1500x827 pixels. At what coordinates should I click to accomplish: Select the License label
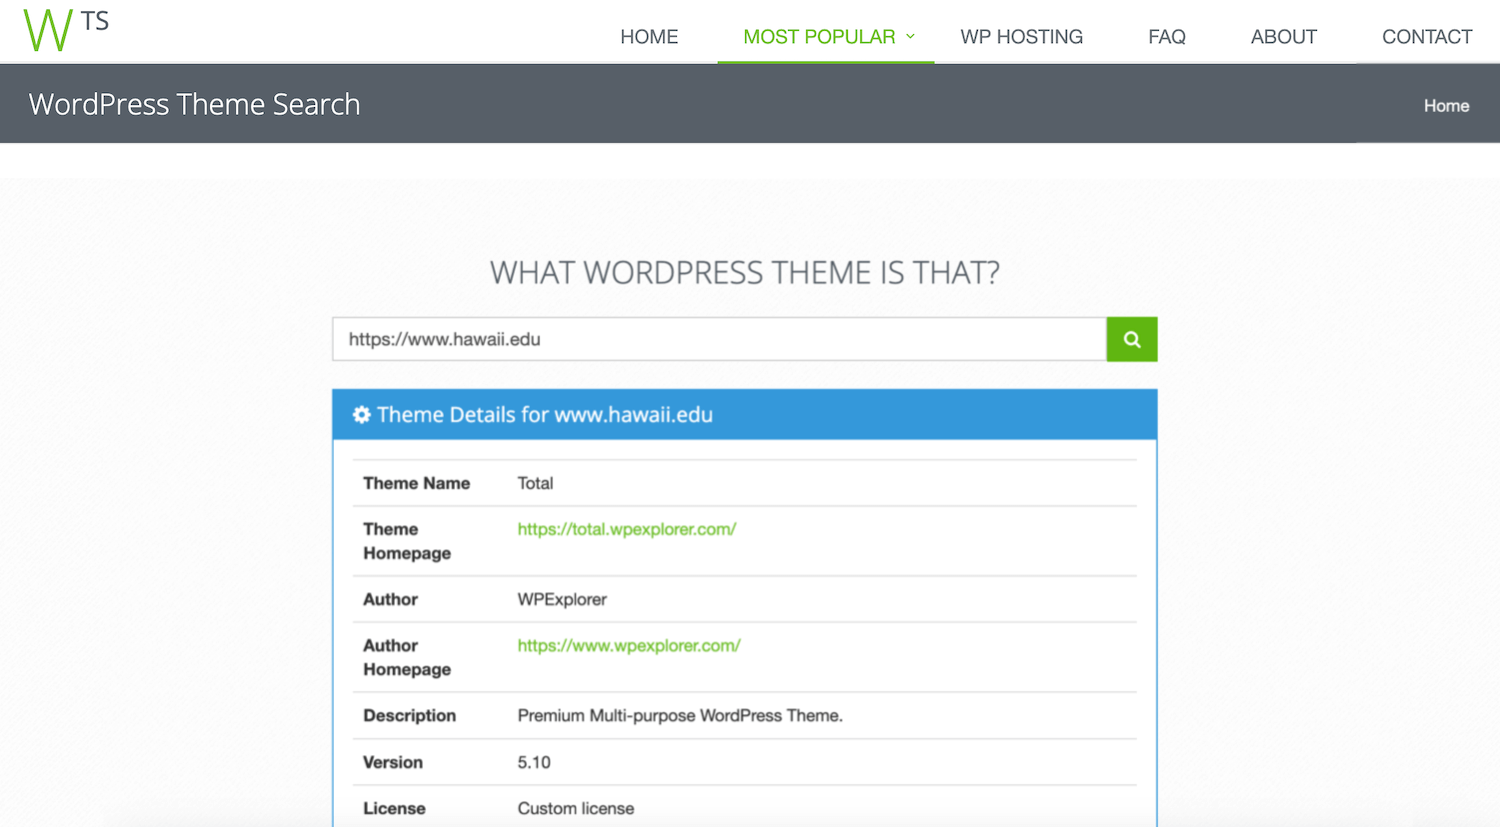394,808
